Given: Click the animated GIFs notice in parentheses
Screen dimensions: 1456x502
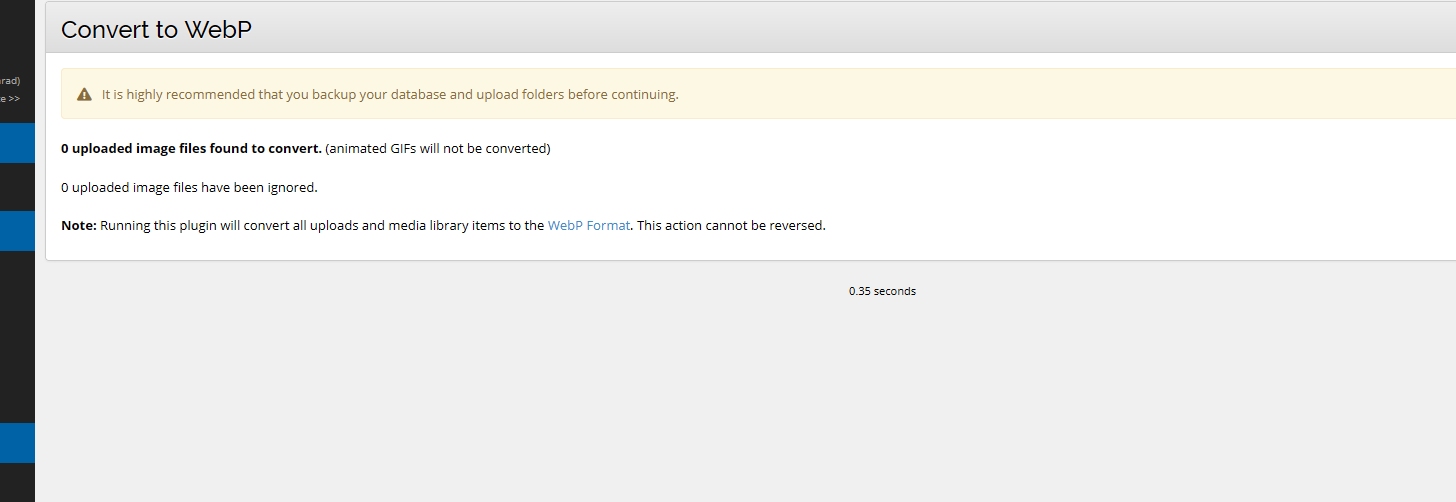Looking at the screenshot, I should (437, 149).
